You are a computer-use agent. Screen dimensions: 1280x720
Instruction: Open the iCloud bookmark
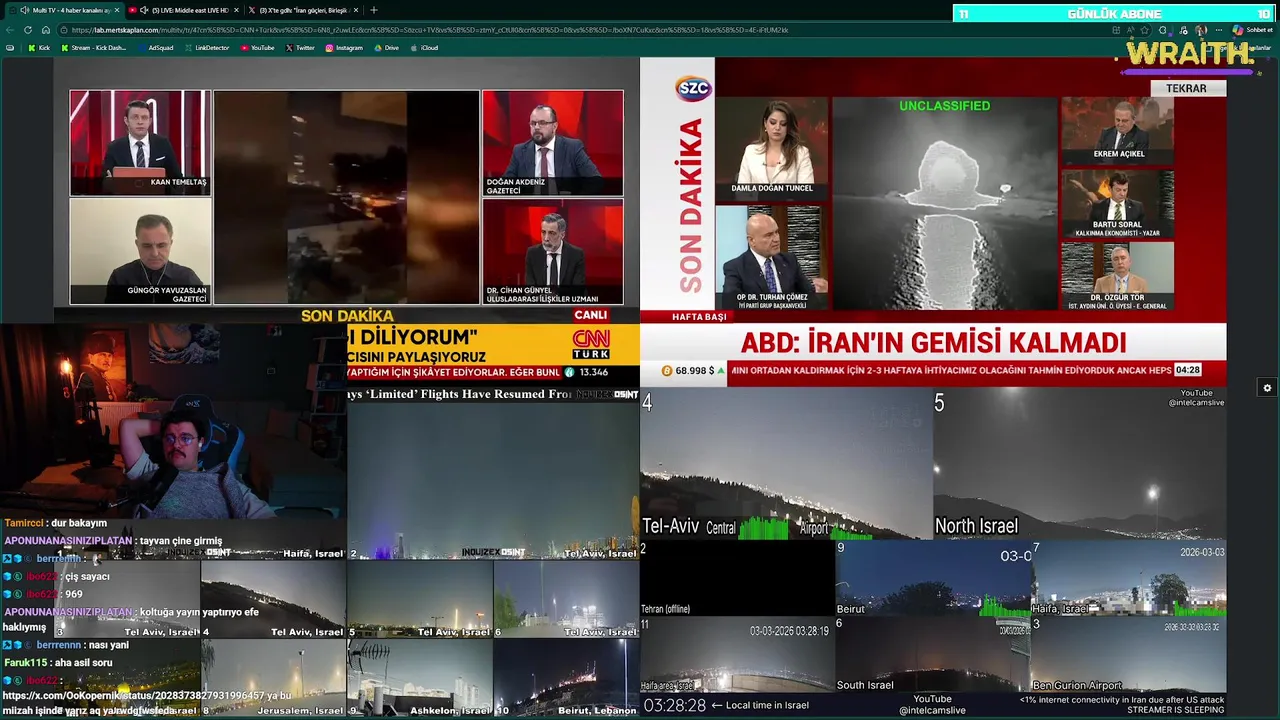[x=424, y=48]
